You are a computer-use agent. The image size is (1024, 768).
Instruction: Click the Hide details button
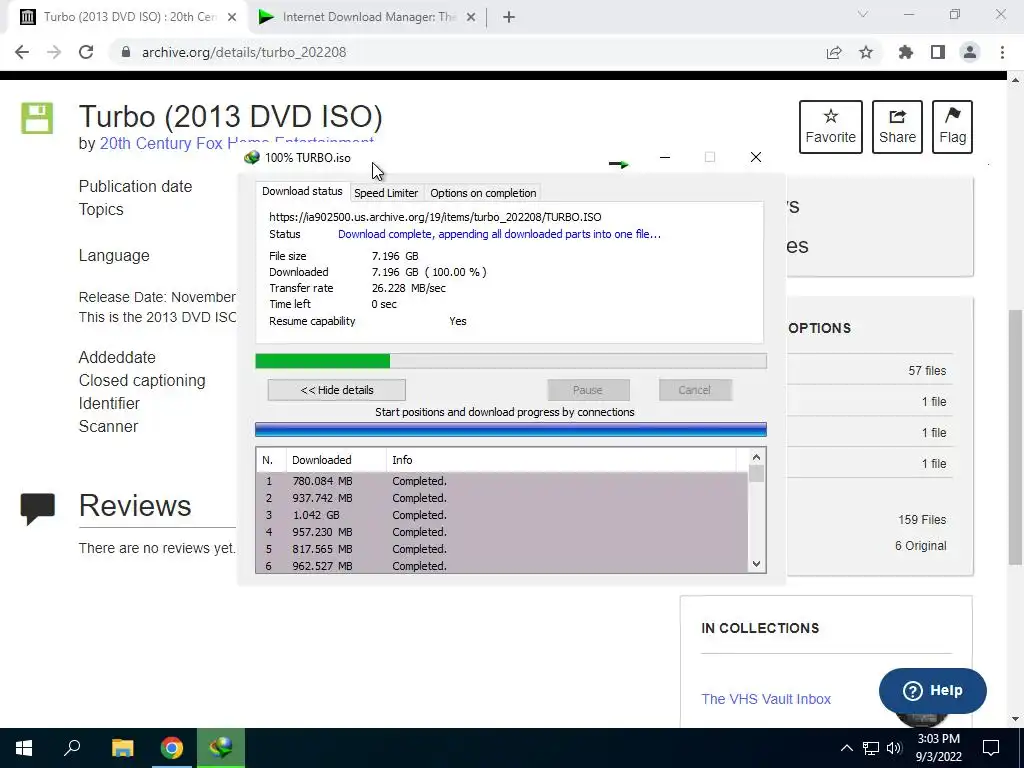pyautogui.click(x=336, y=390)
